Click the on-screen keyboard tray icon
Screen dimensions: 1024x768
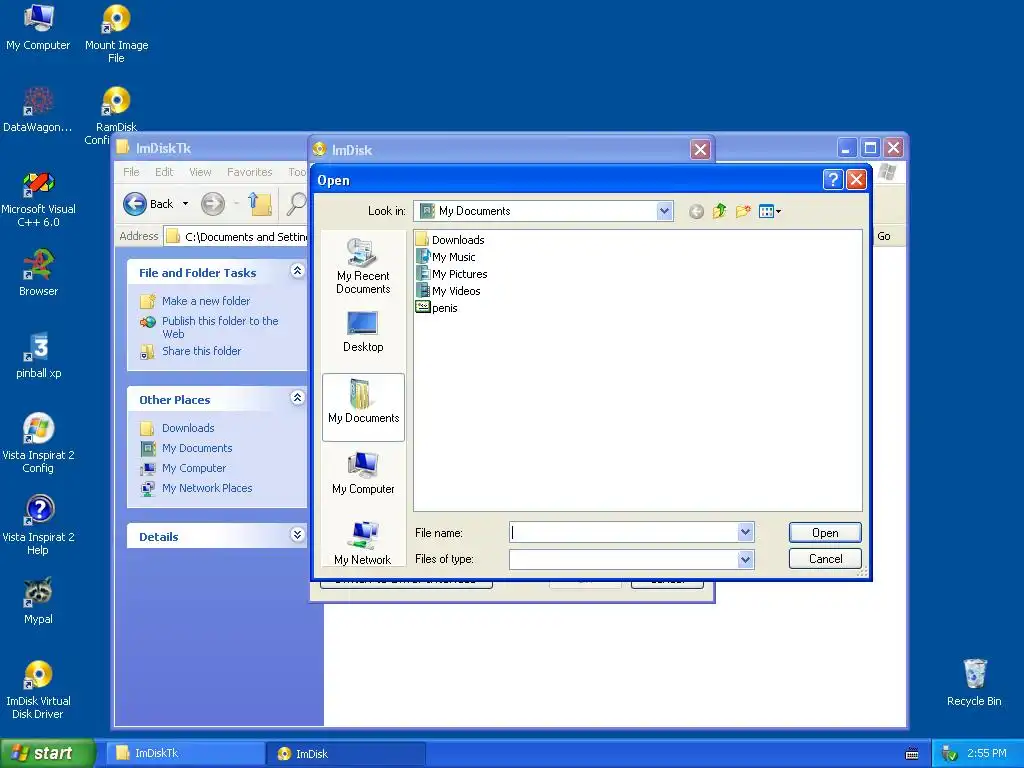(912, 754)
